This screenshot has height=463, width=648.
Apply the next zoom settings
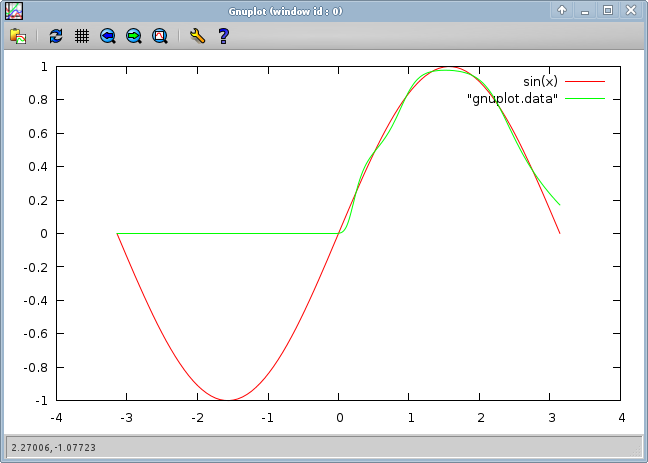coord(134,36)
